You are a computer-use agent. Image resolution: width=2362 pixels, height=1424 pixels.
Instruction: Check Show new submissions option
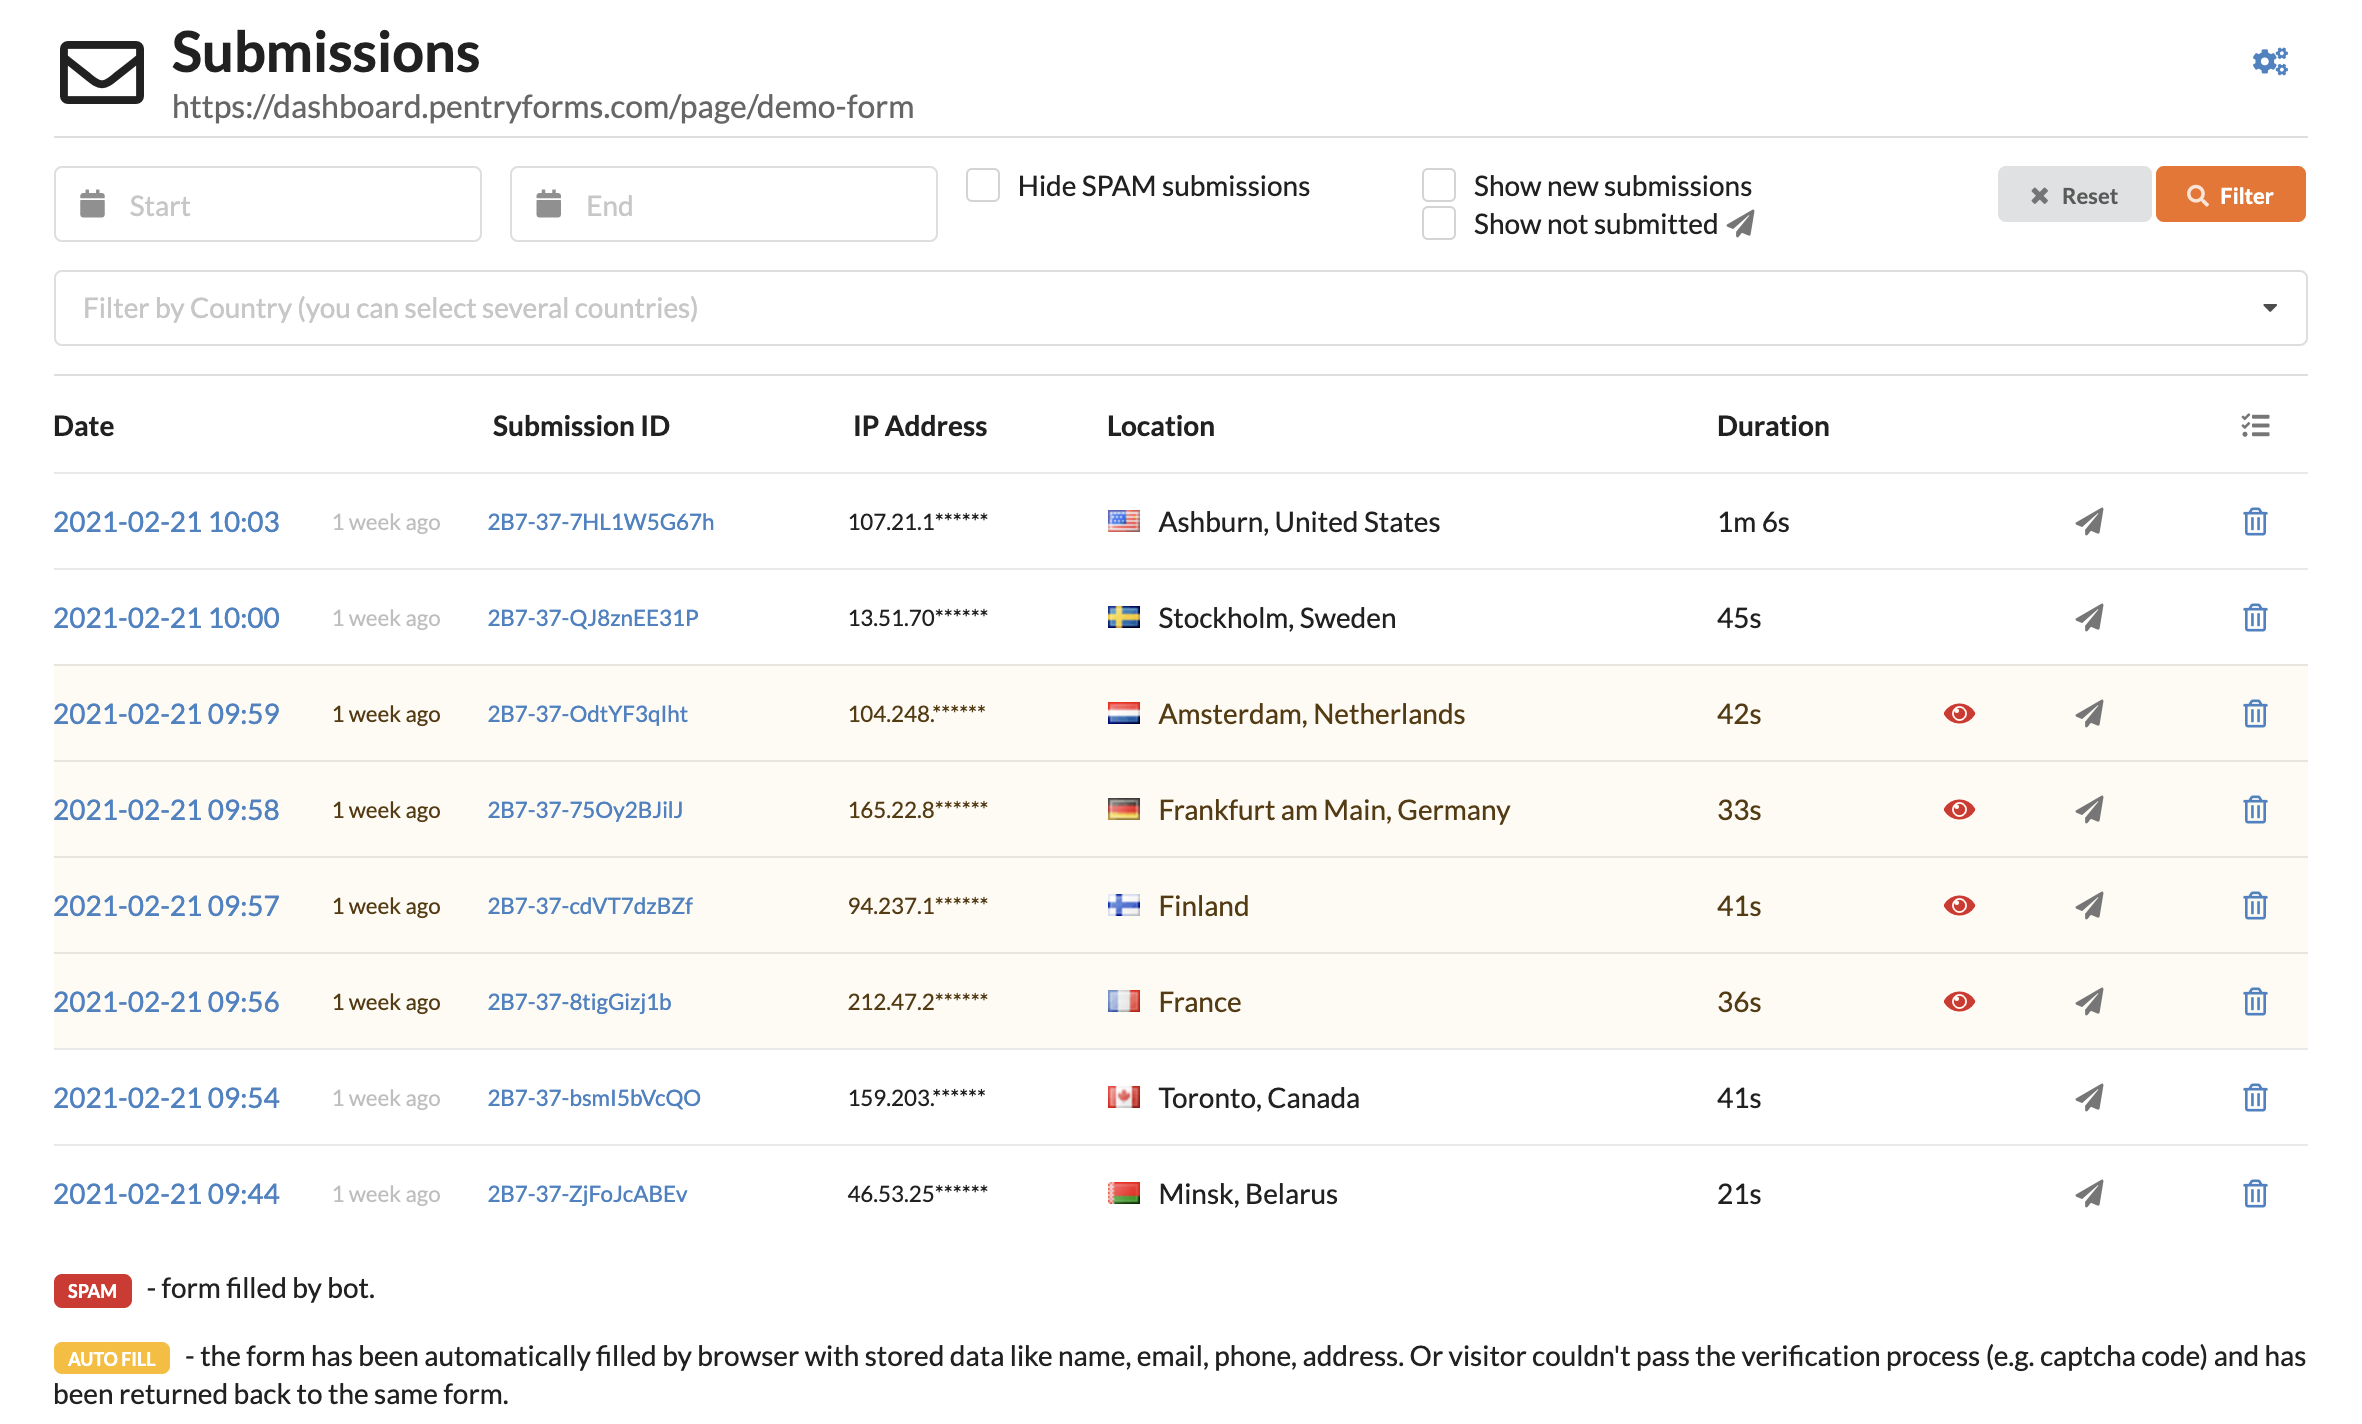pyautogui.click(x=1438, y=186)
